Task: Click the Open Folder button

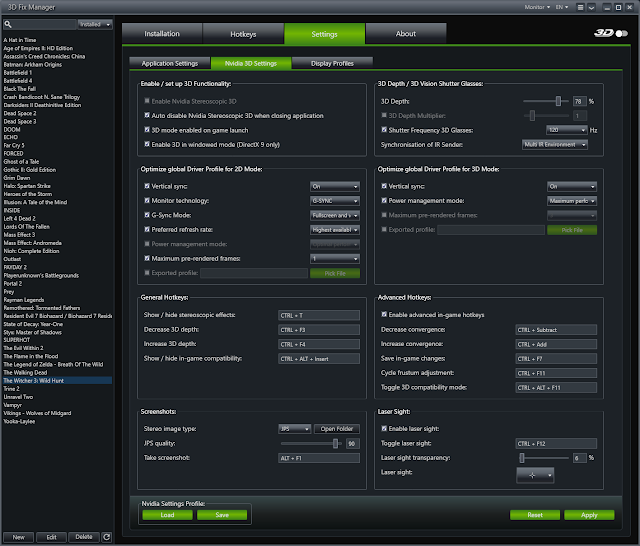Action: (337, 429)
